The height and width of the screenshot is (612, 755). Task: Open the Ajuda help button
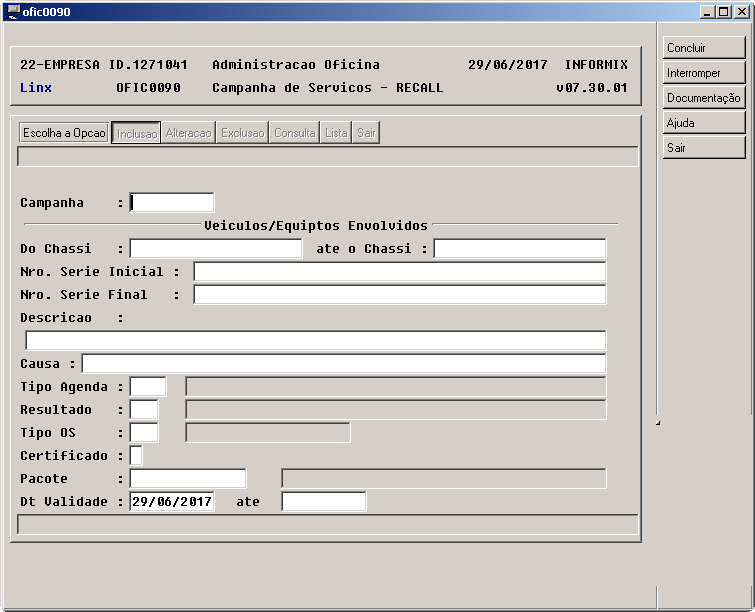704,123
